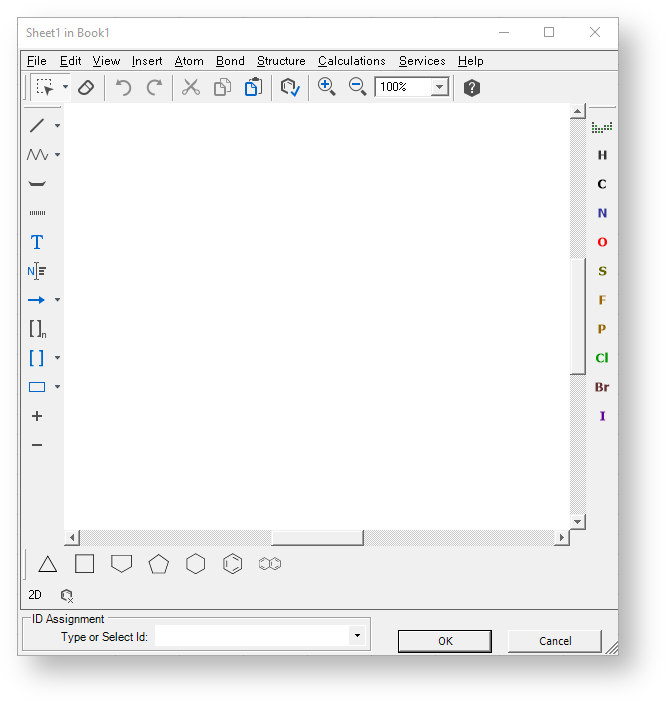Image resolution: width=667 pixels, height=704 pixels.
Task: Select the cyclohexane ring template
Action: pos(195,564)
